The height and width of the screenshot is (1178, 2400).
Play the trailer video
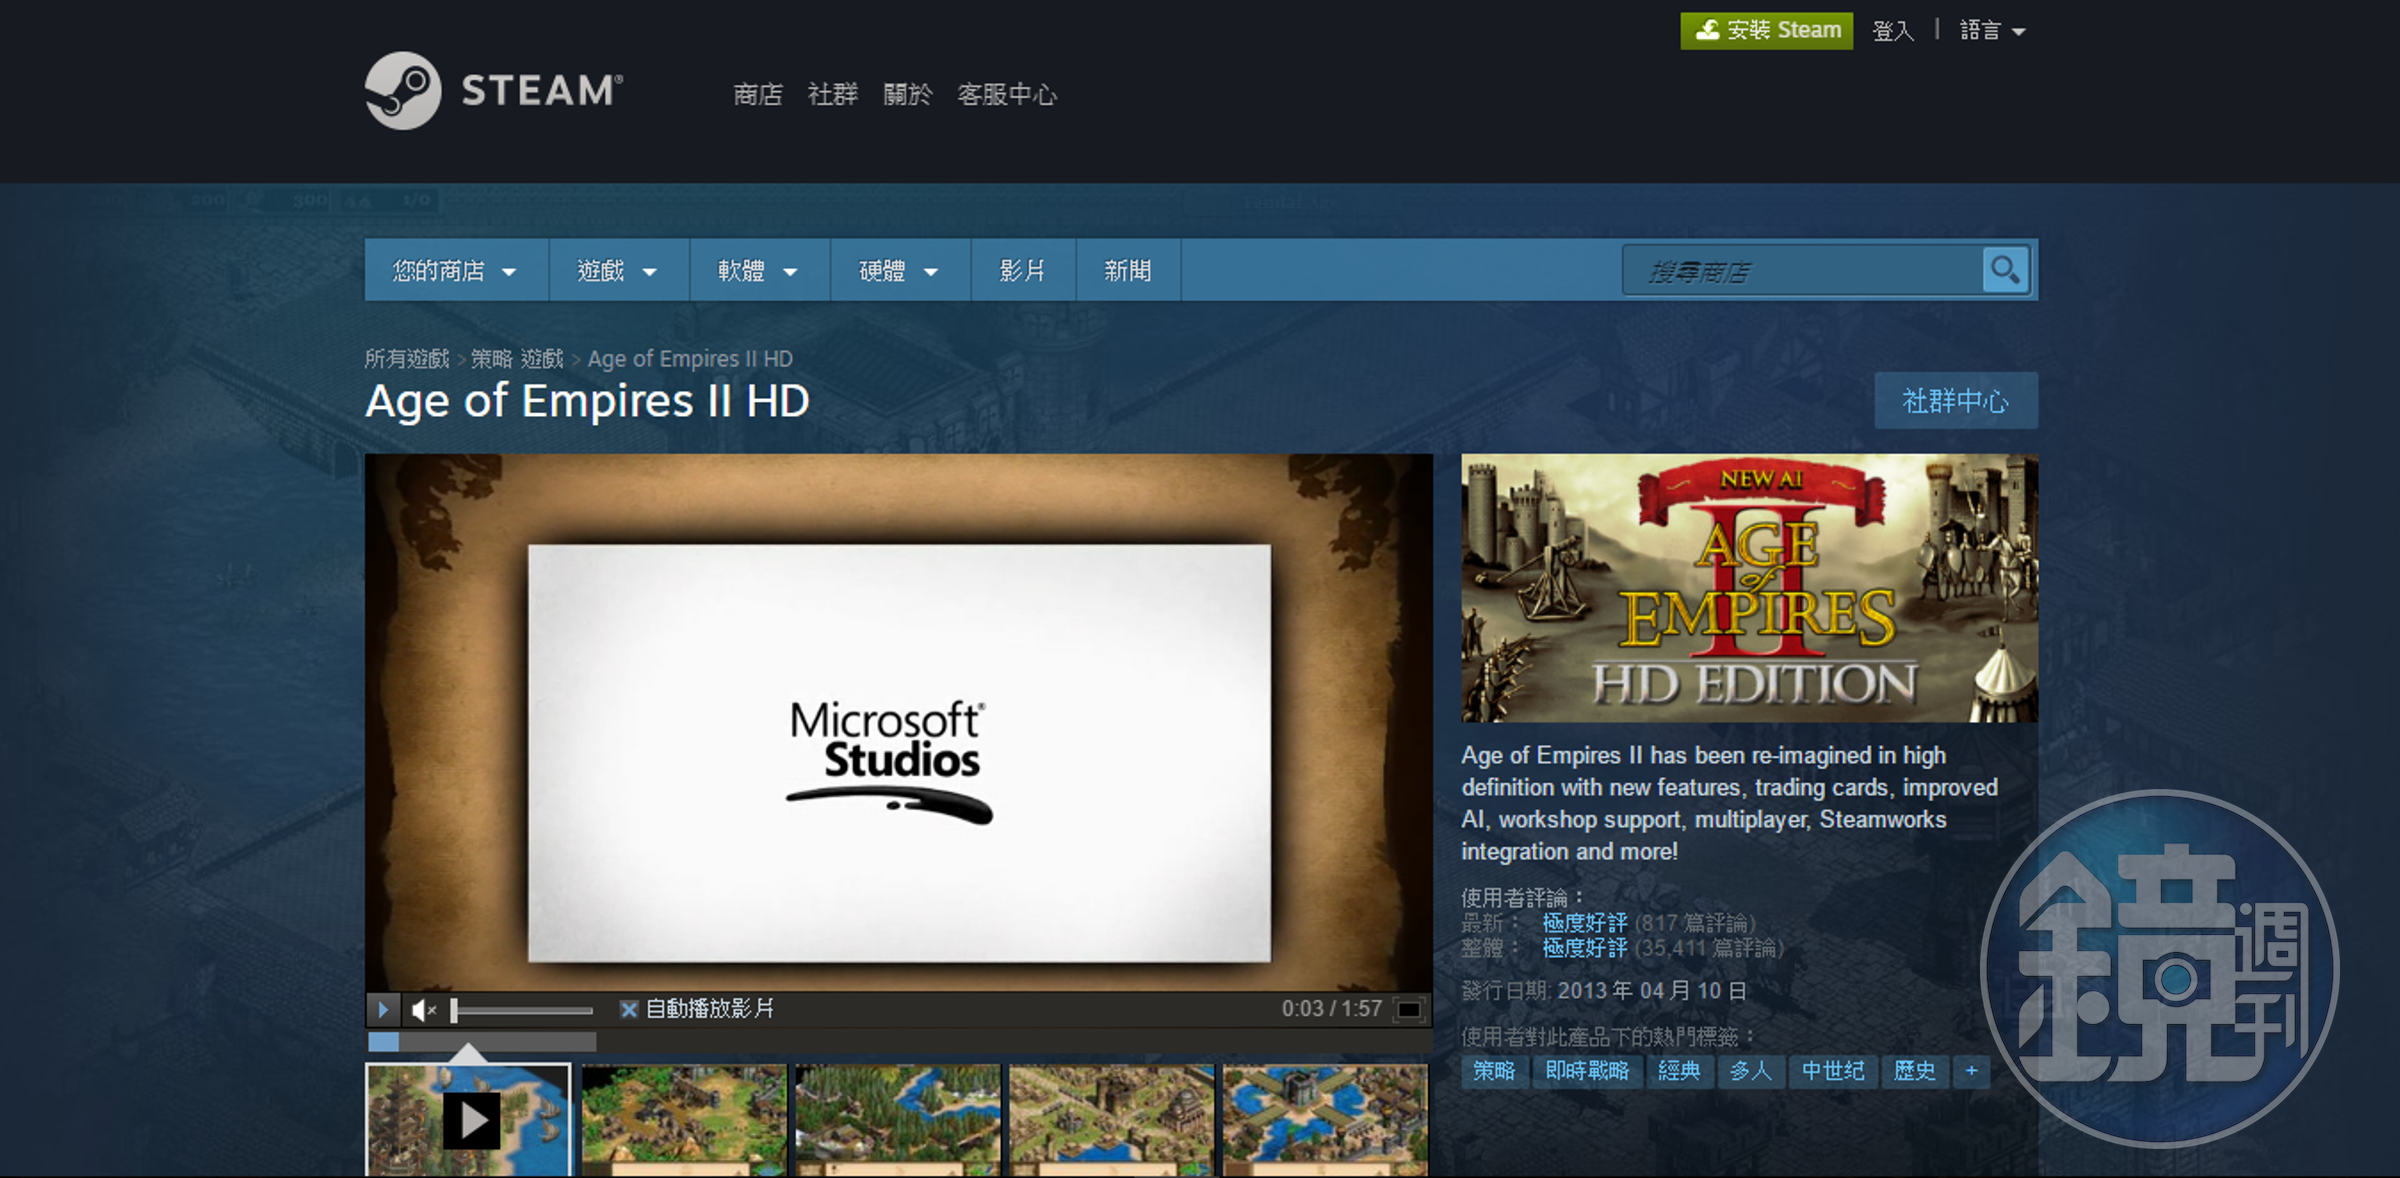pyautogui.click(x=383, y=1009)
